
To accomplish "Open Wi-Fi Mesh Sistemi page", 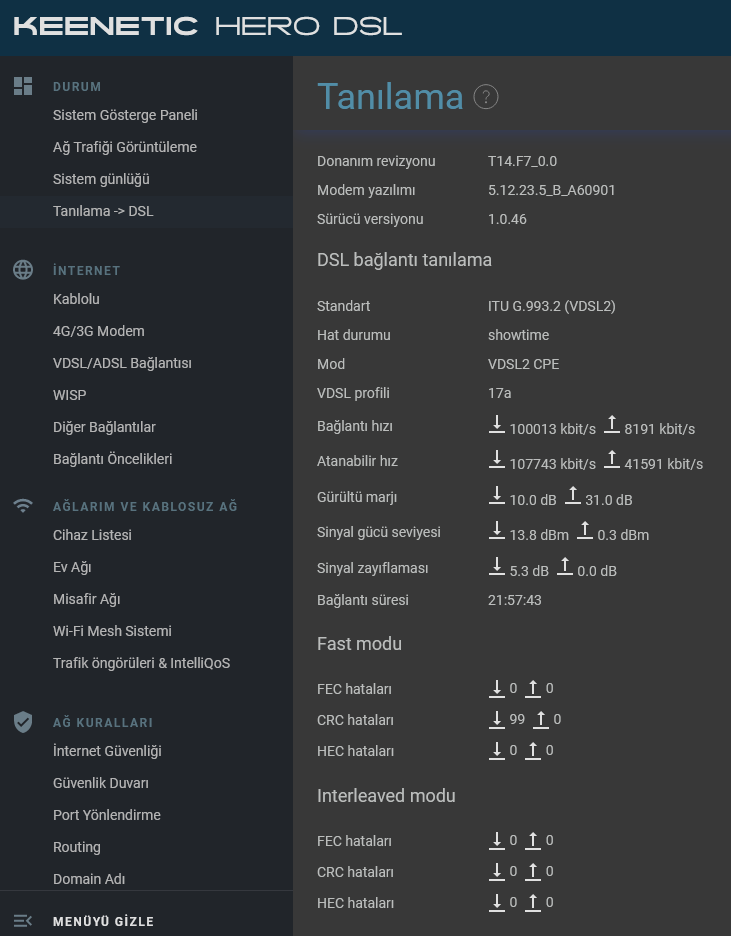I will (112, 631).
